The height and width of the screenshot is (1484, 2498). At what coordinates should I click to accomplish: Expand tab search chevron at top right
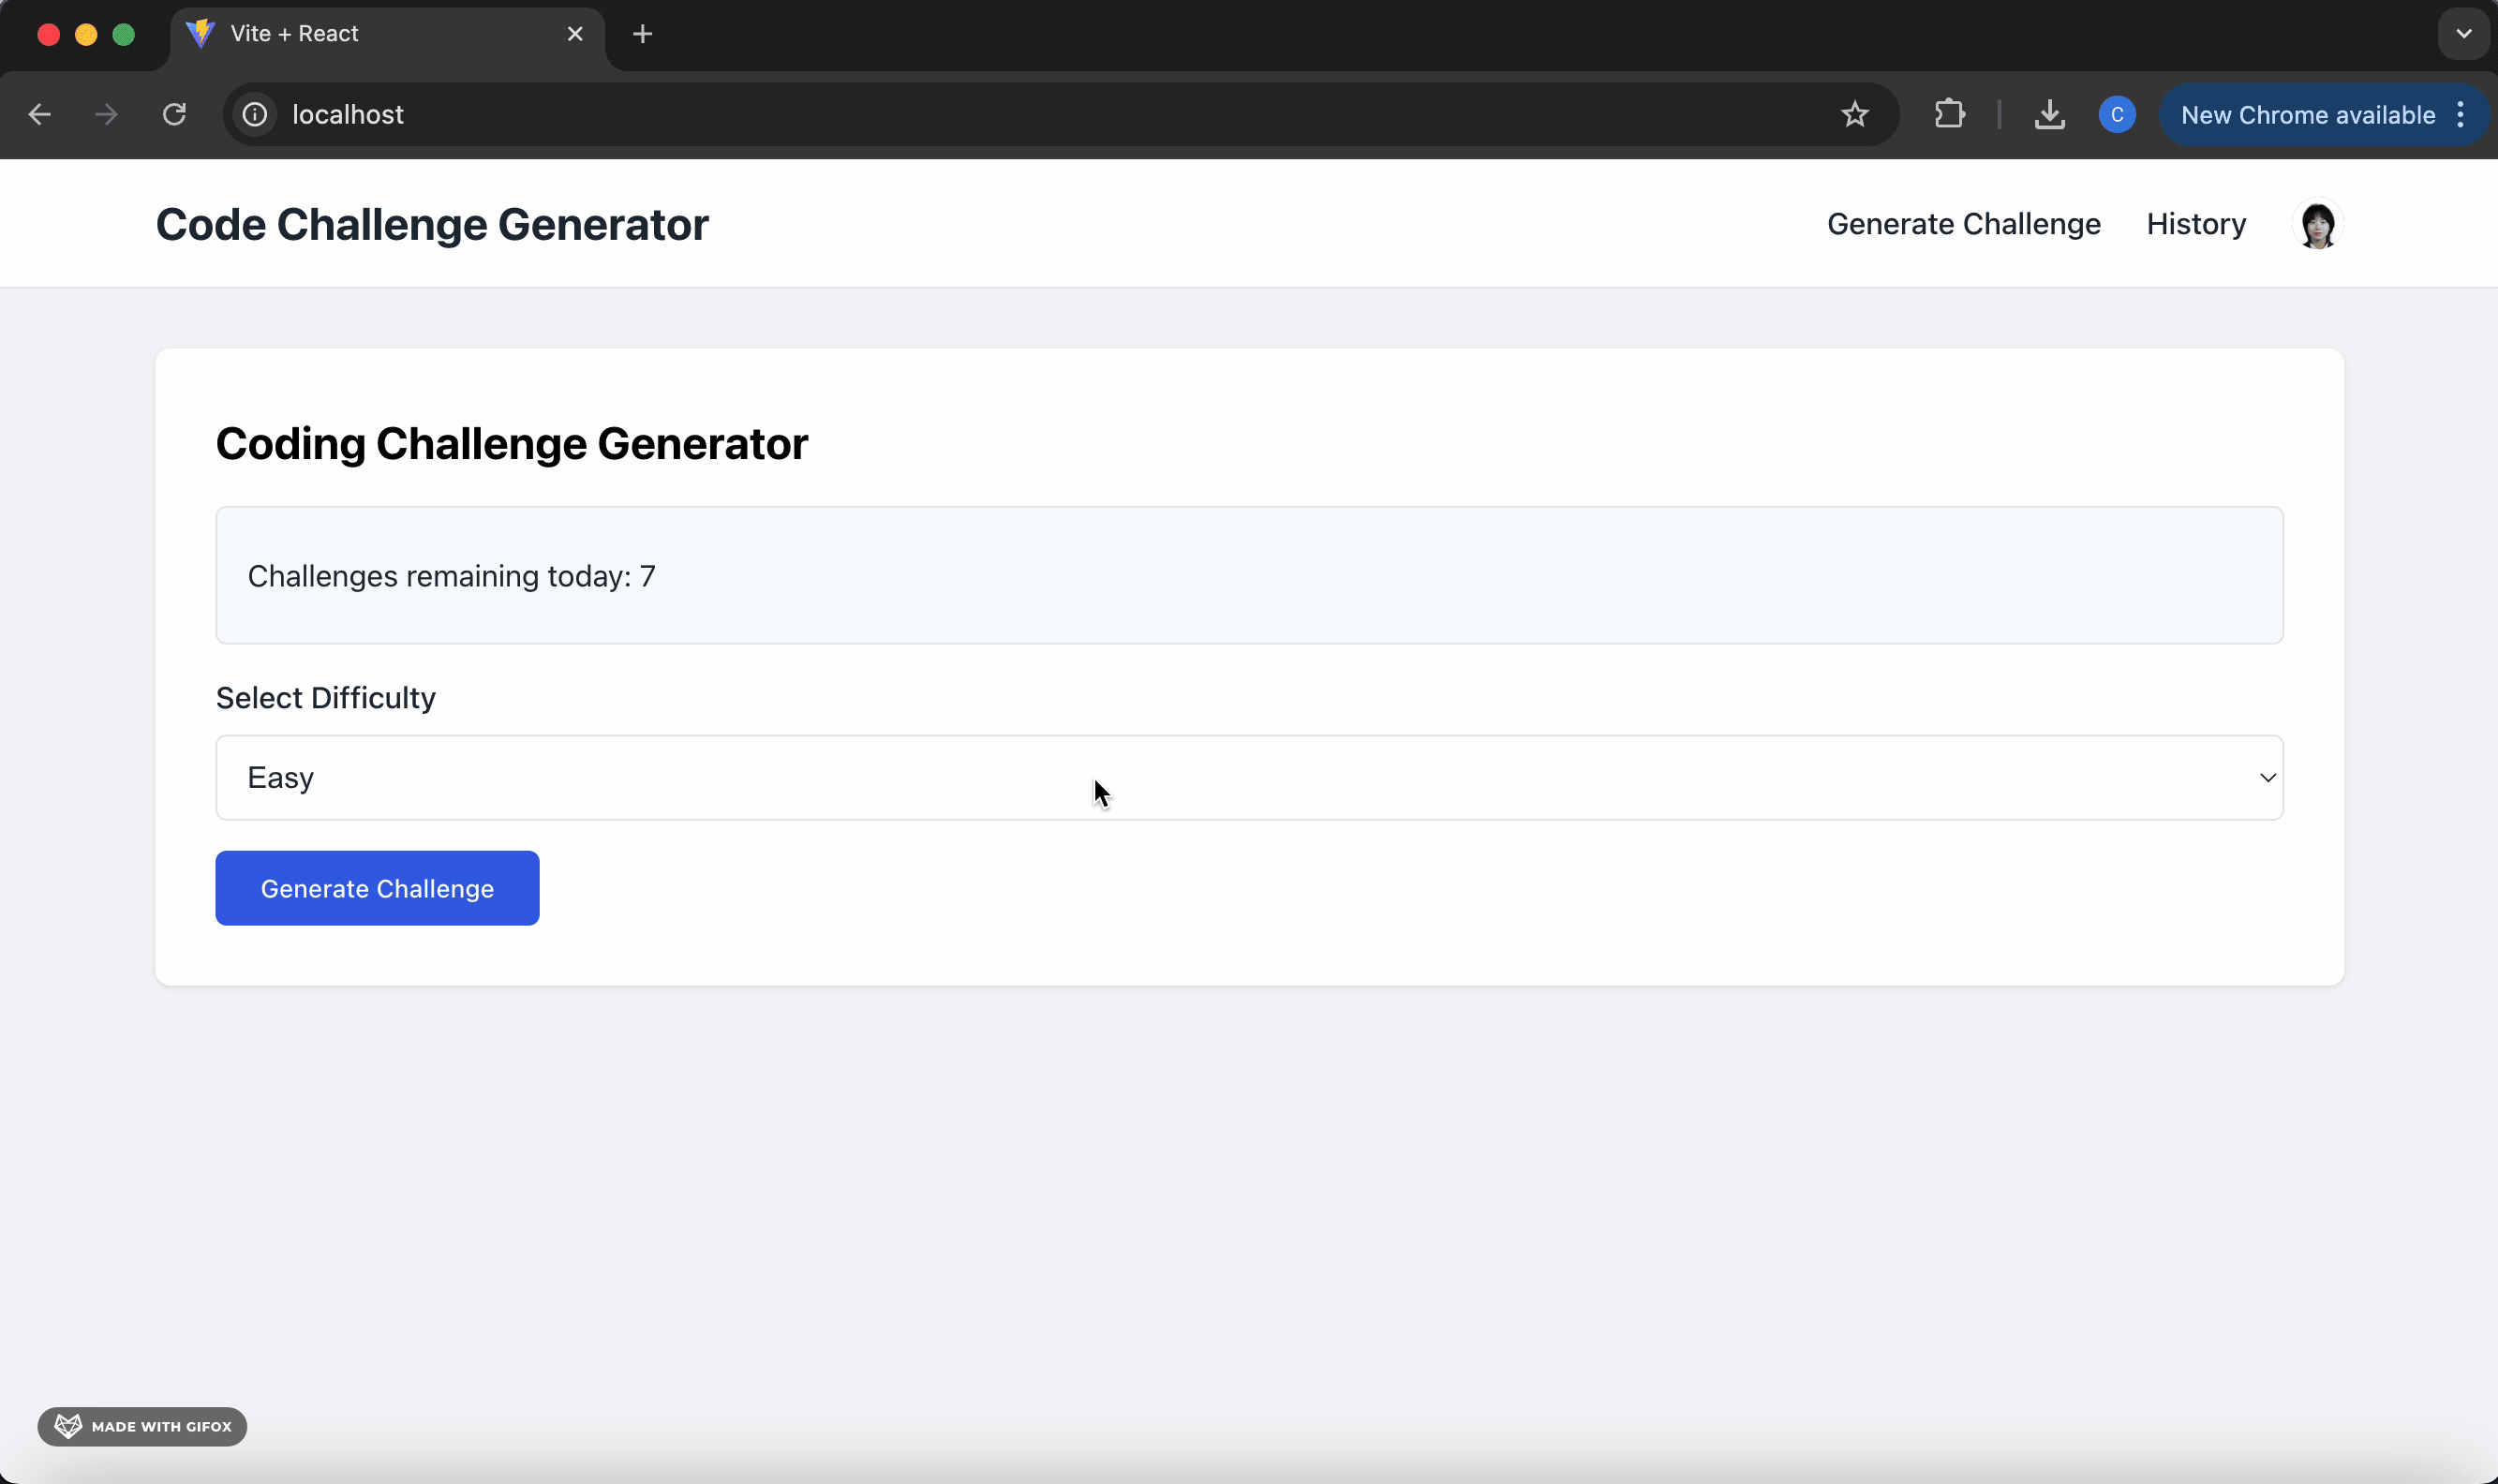pyautogui.click(x=2463, y=34)
